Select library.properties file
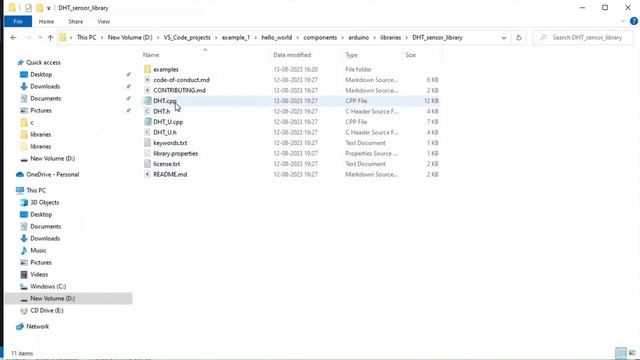This screenshot has height=360, width=640. click(176, 153)
